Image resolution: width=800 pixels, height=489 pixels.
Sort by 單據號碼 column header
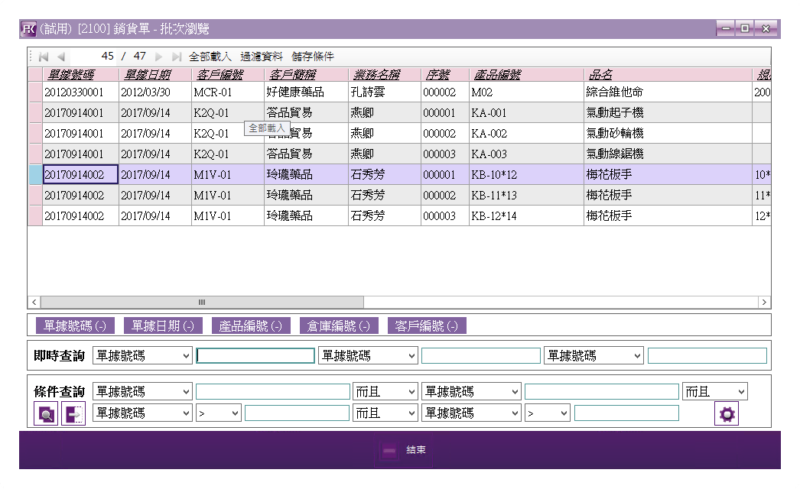coord(81,75)
